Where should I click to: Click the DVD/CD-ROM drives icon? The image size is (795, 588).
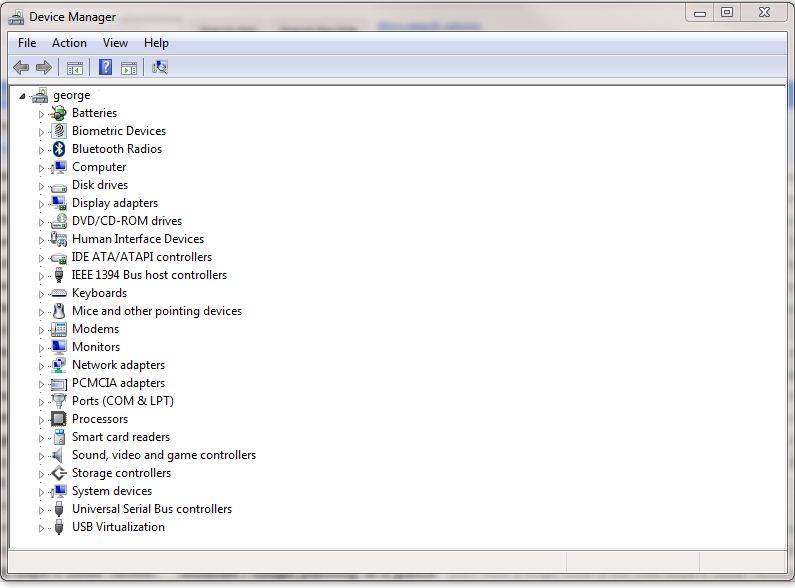click(x=59, y=221)
